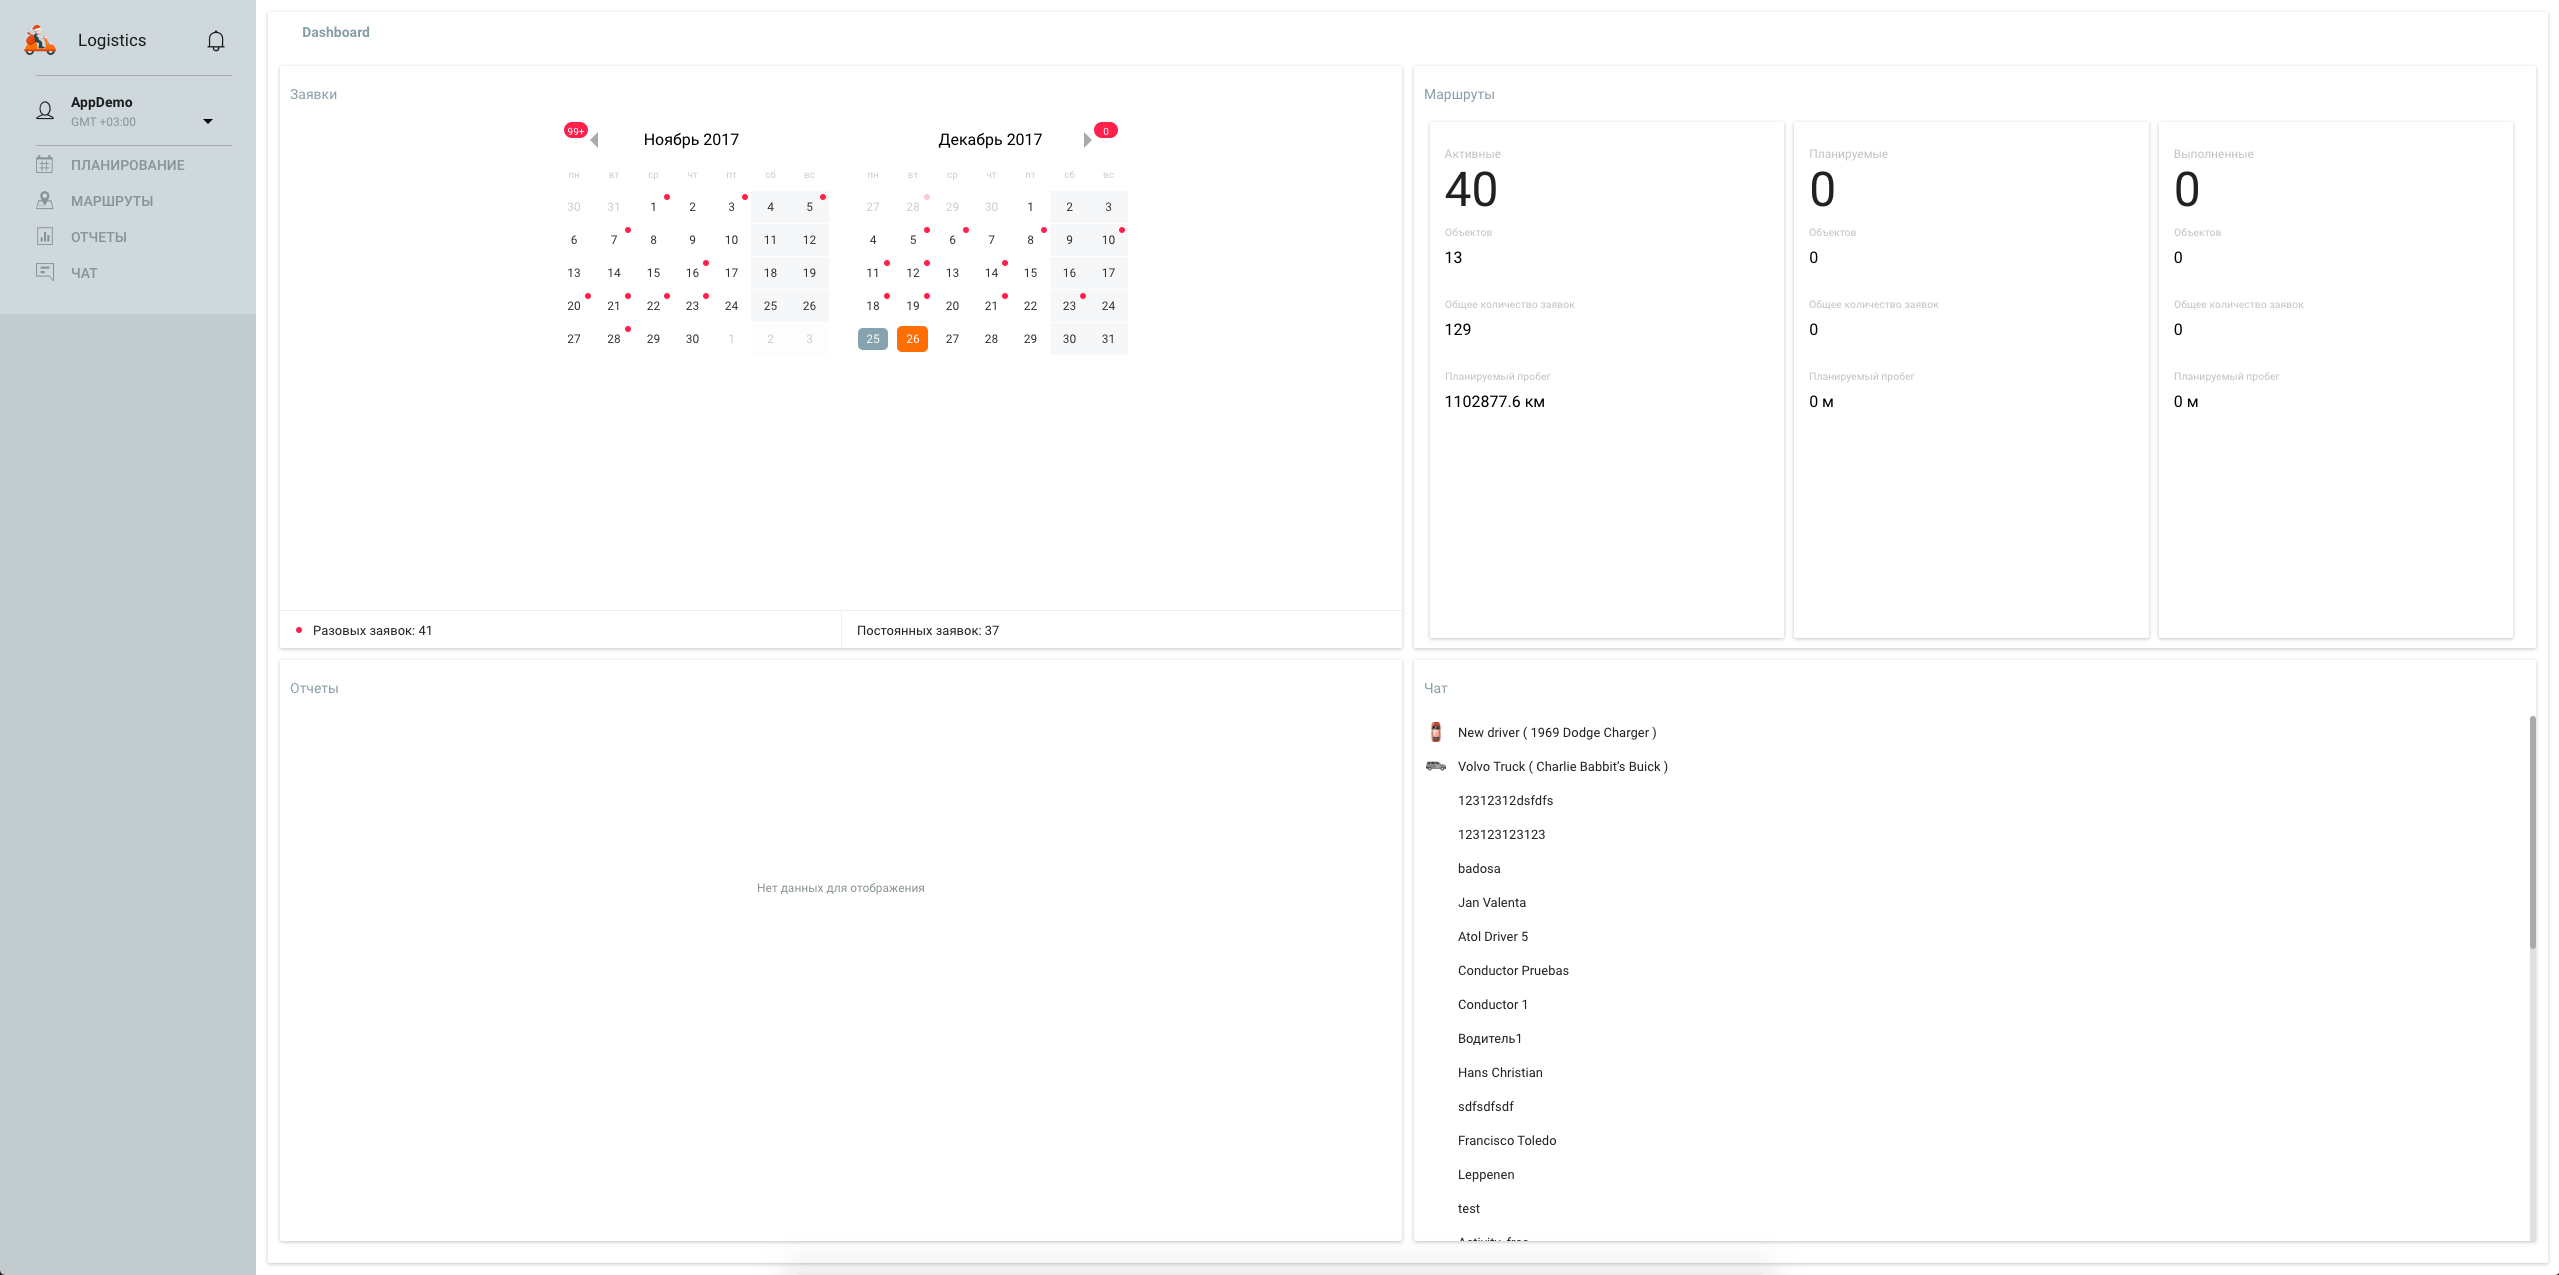This screenshot has height=1275, width=2559.
Task: Open chat with Francisco Toledo
Action: point(1506,1140)
